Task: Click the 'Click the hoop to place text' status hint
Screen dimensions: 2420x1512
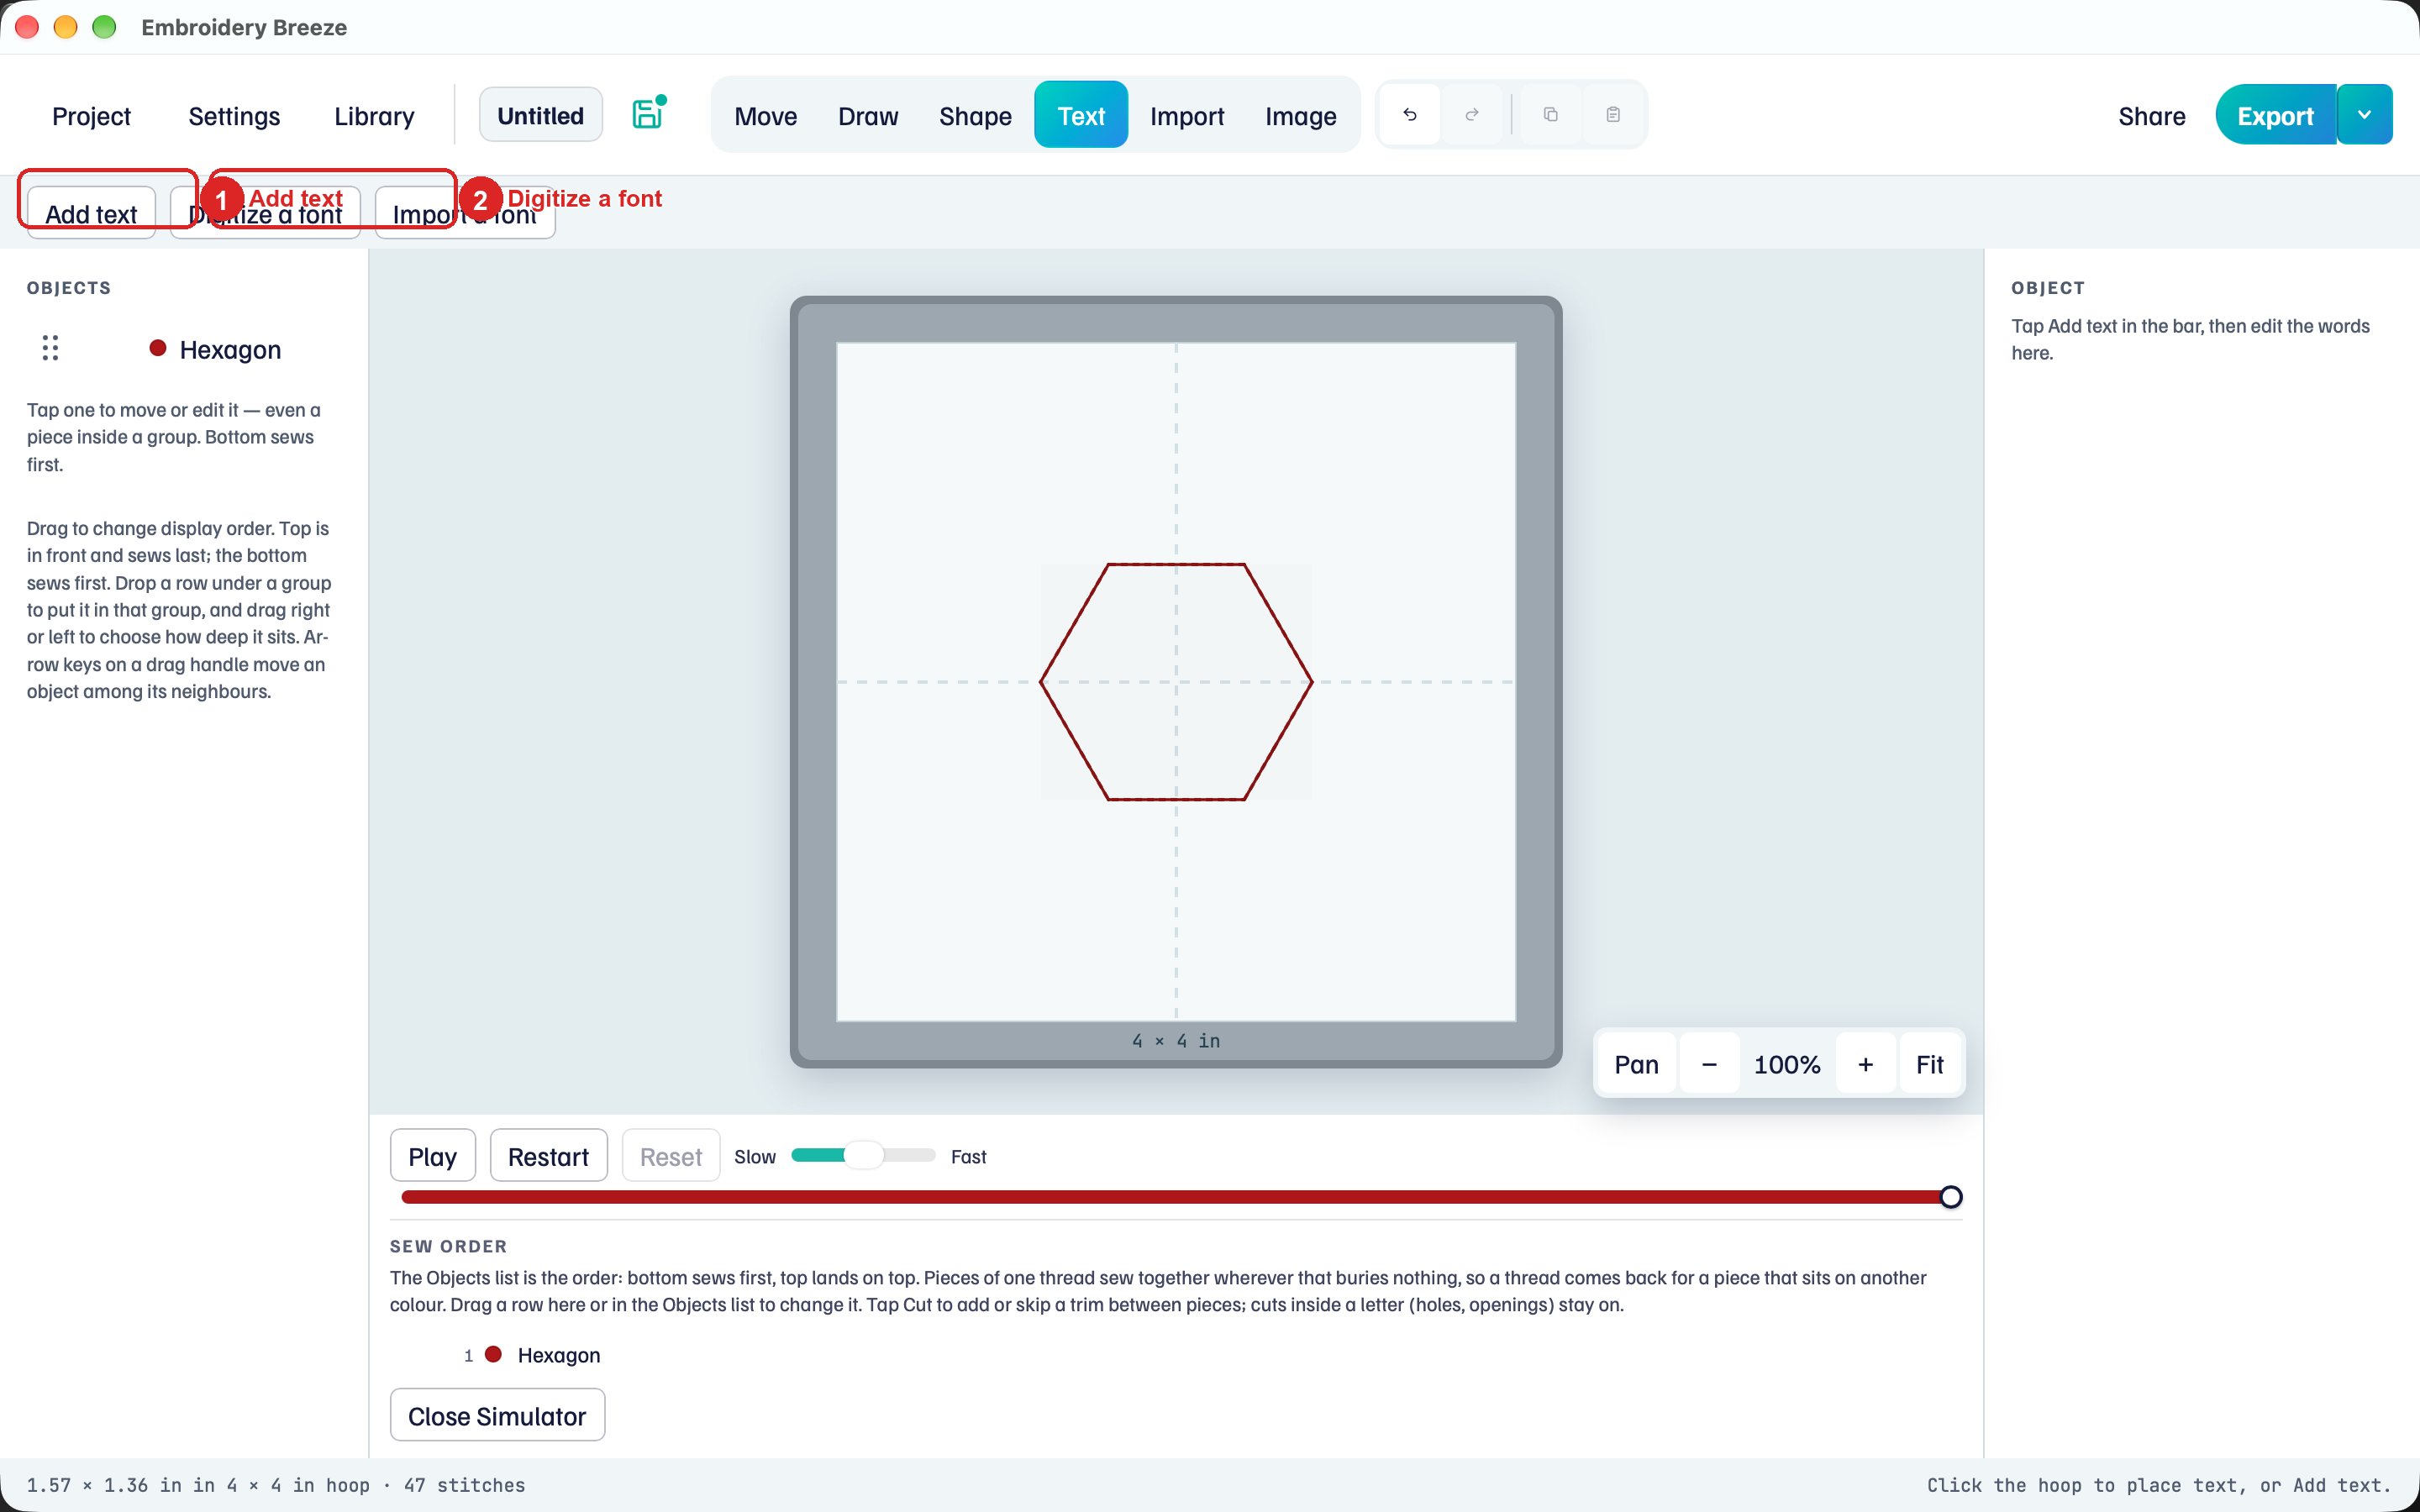Action: 2159,1485
